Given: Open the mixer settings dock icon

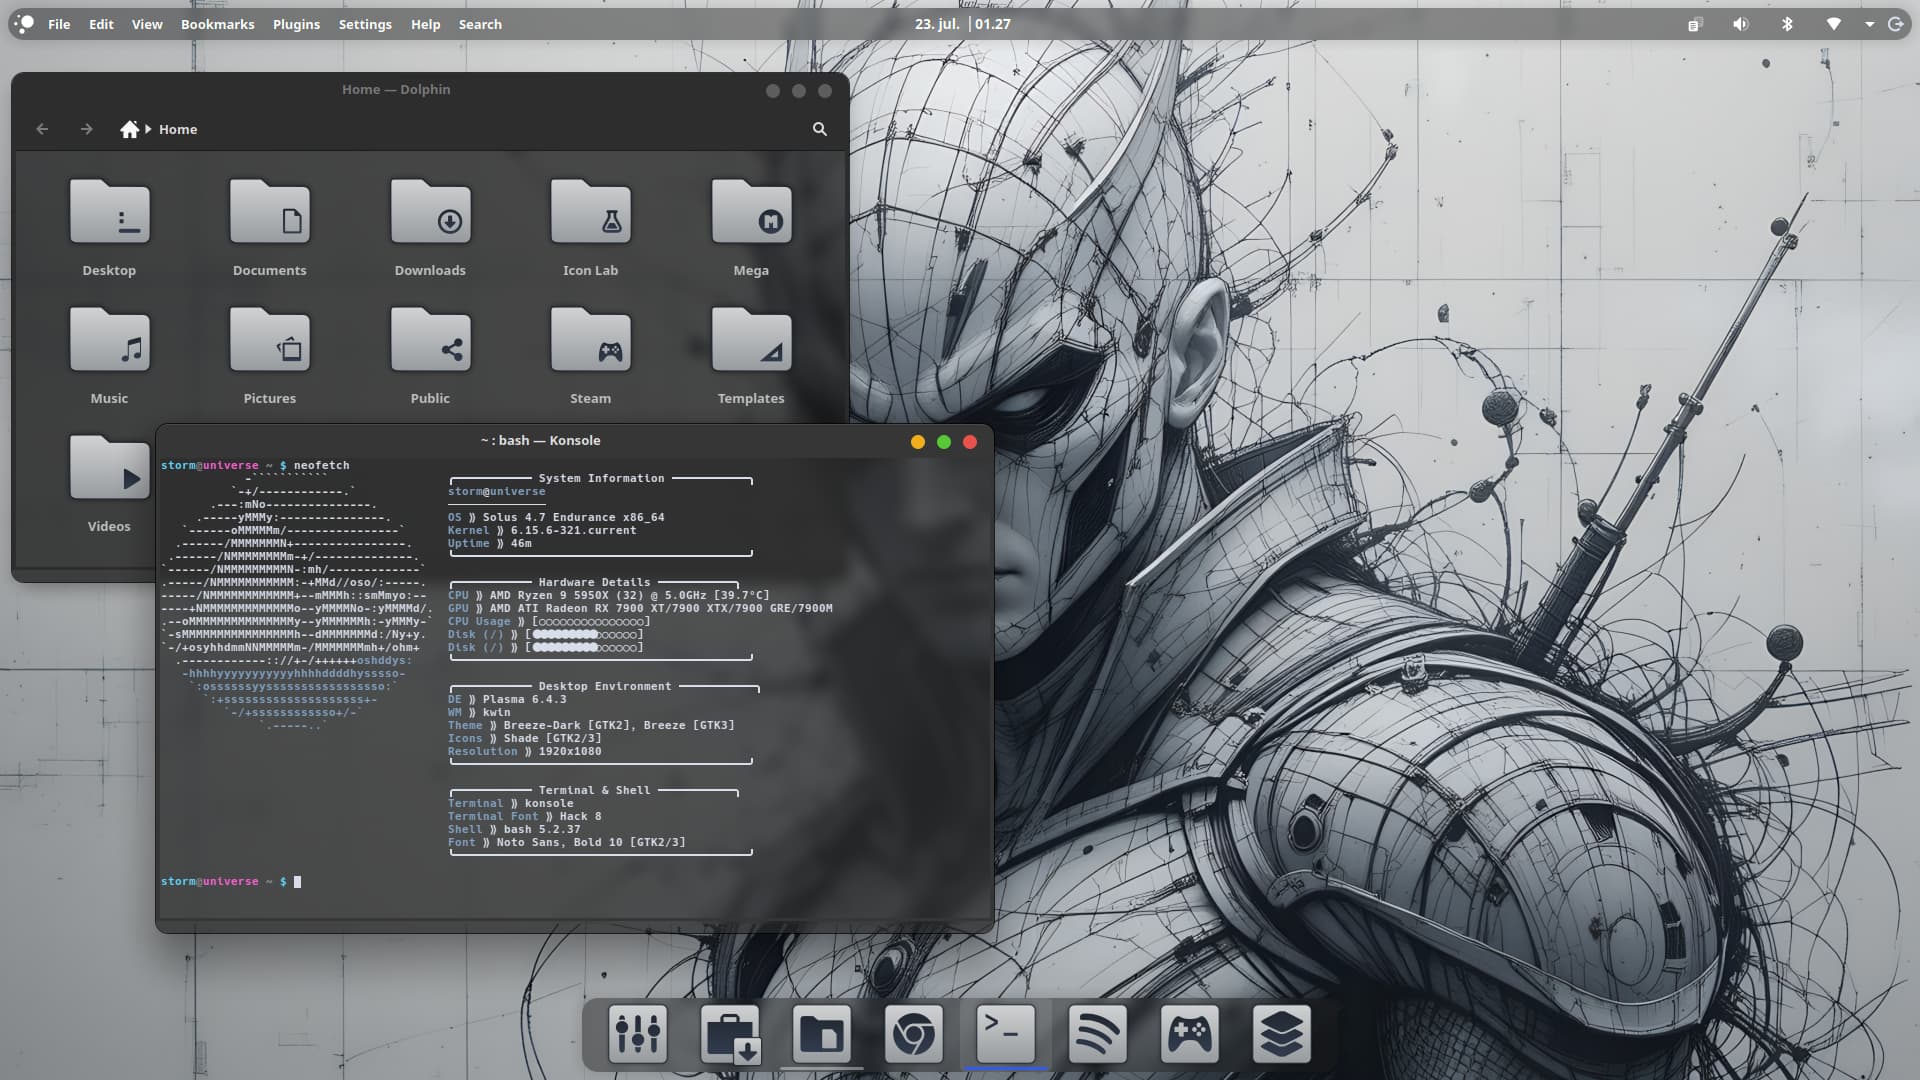Looking at the screenshot, I should pos(638,1033).
